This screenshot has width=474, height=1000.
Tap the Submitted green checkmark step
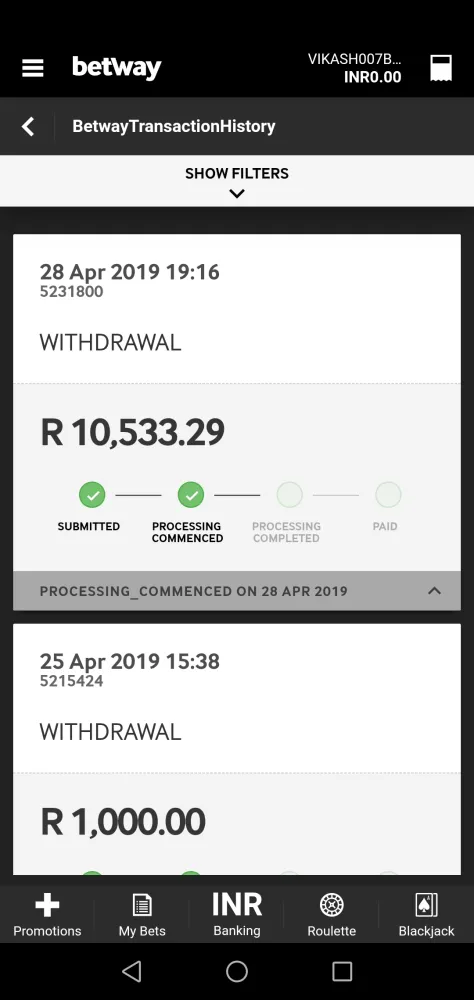pos(92,495)
